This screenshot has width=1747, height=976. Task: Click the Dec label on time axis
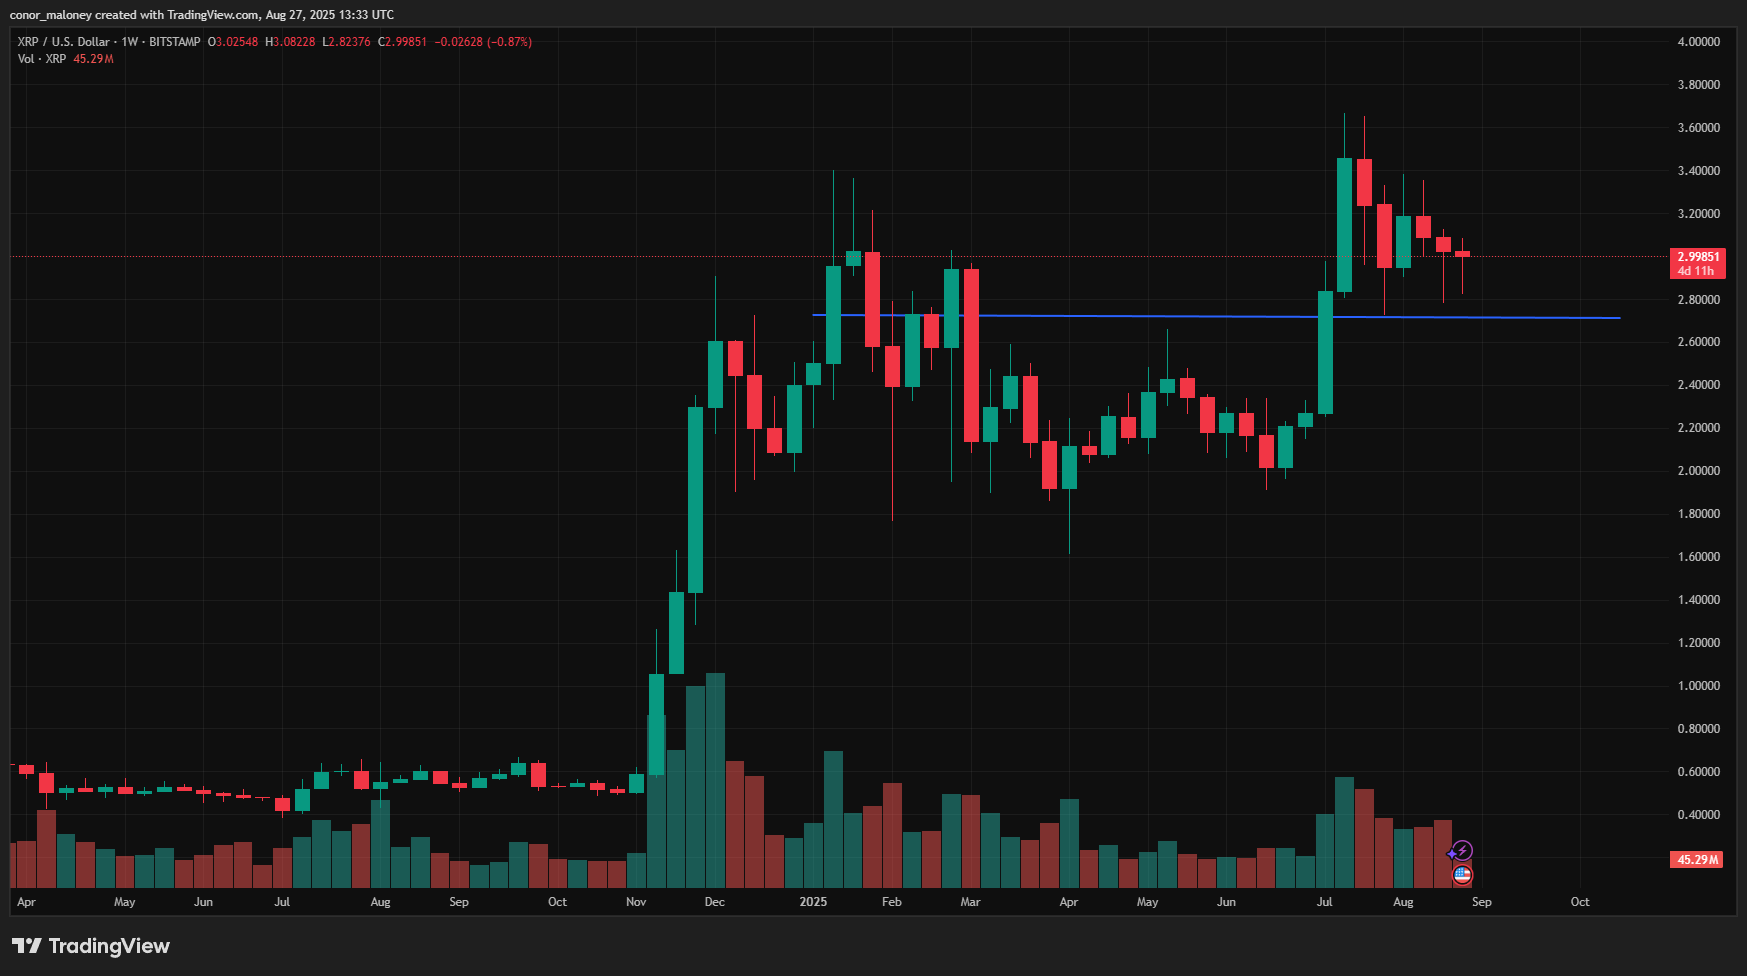coord(714,902)
